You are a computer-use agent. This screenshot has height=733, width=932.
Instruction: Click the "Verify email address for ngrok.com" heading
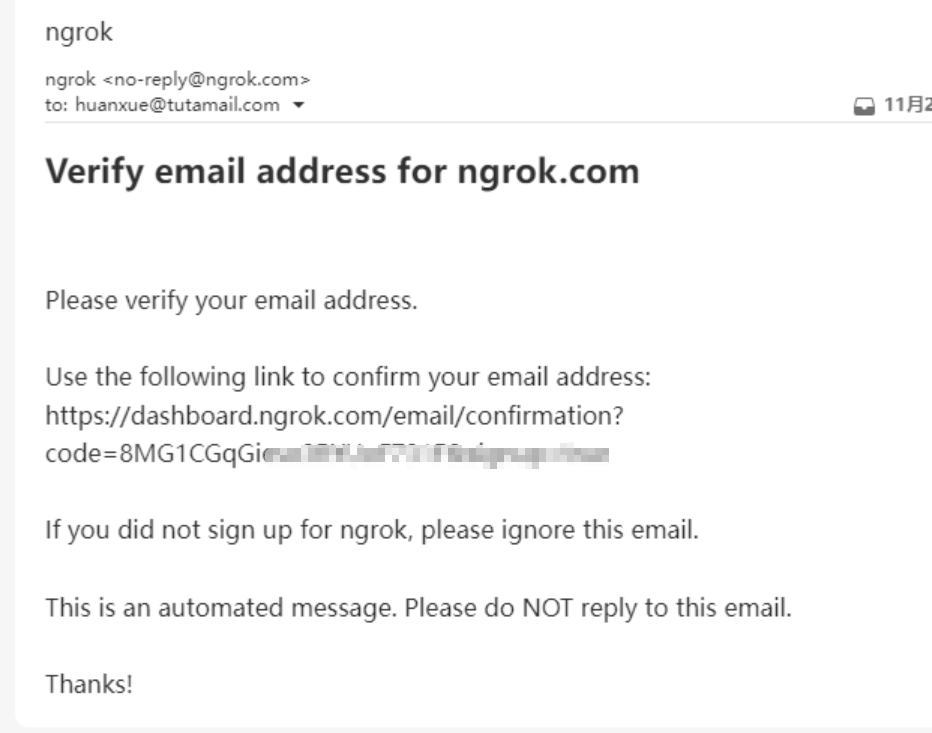point(342,172)
